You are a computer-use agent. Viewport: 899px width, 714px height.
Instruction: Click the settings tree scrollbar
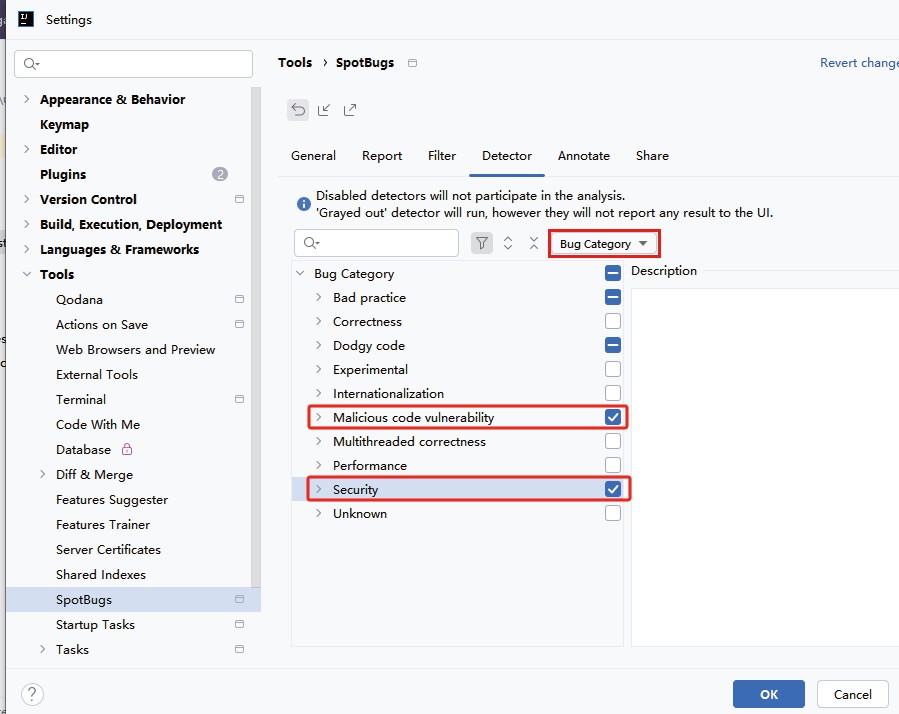pos(256,338)
